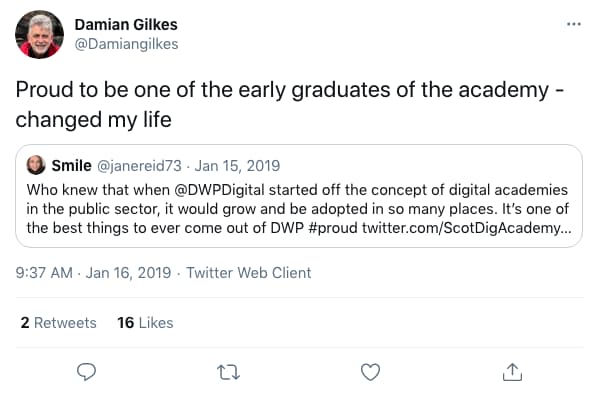598x396 pixels.
Task: Open the share tweet upload icon
Action: pos(512,372)
